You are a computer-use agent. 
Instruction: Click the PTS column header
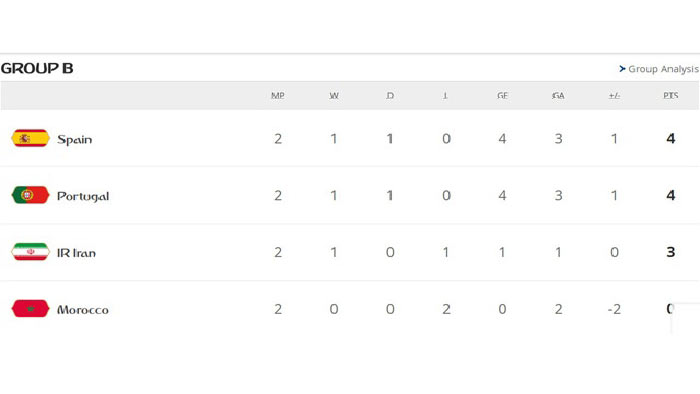click(x=671, y=95)
